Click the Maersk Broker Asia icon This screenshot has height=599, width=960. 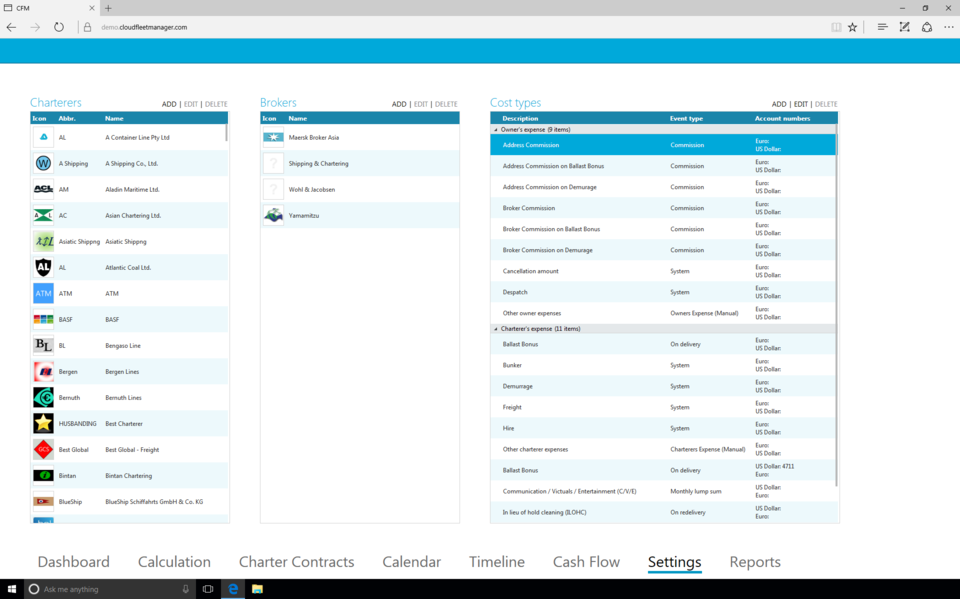point(273,137)
